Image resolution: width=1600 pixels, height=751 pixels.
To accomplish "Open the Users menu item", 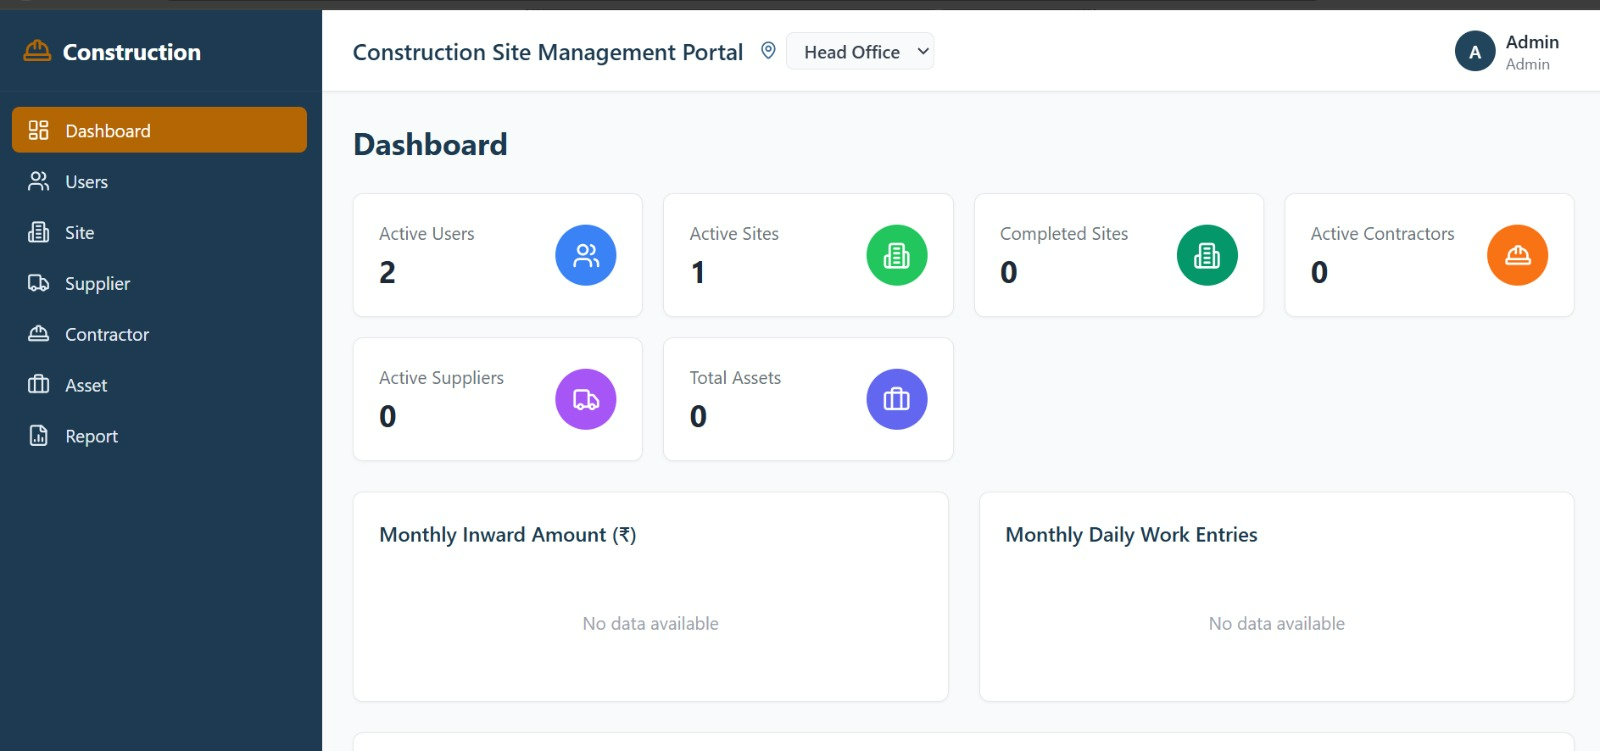I will (159, 181).
